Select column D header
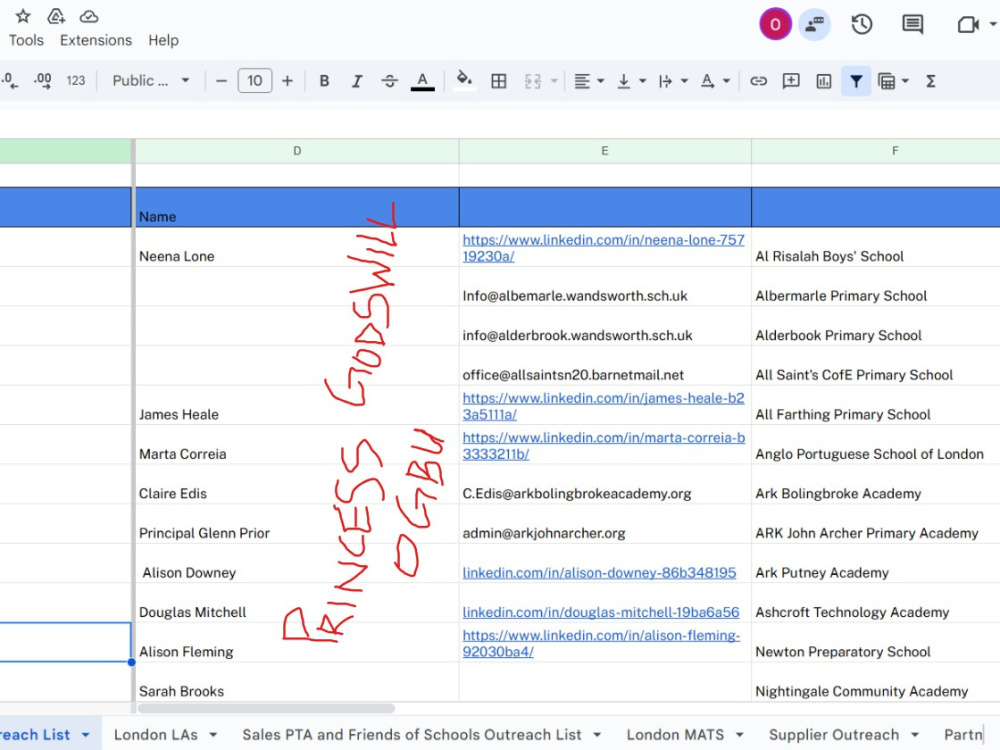This screenshot has width=1000, height=750. click(297, 151)
